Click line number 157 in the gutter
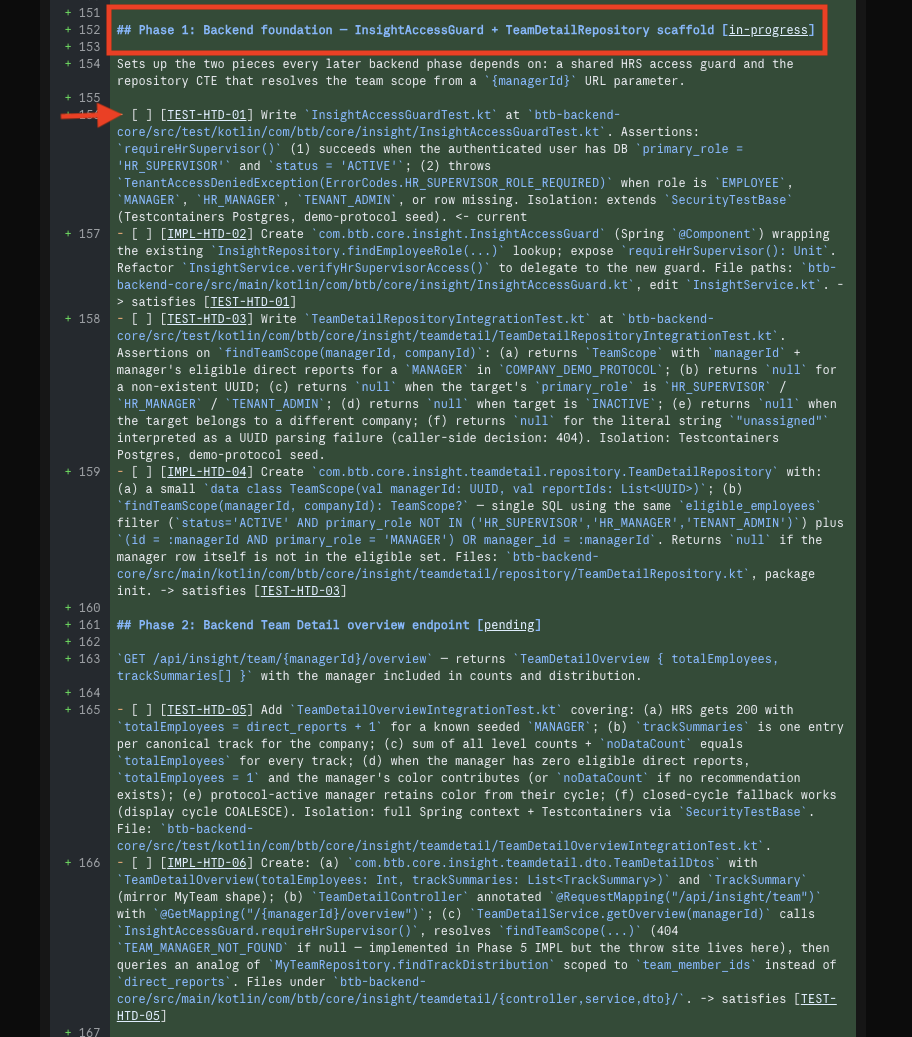This screenshot has width=912, height=1037. pos(89,234)
